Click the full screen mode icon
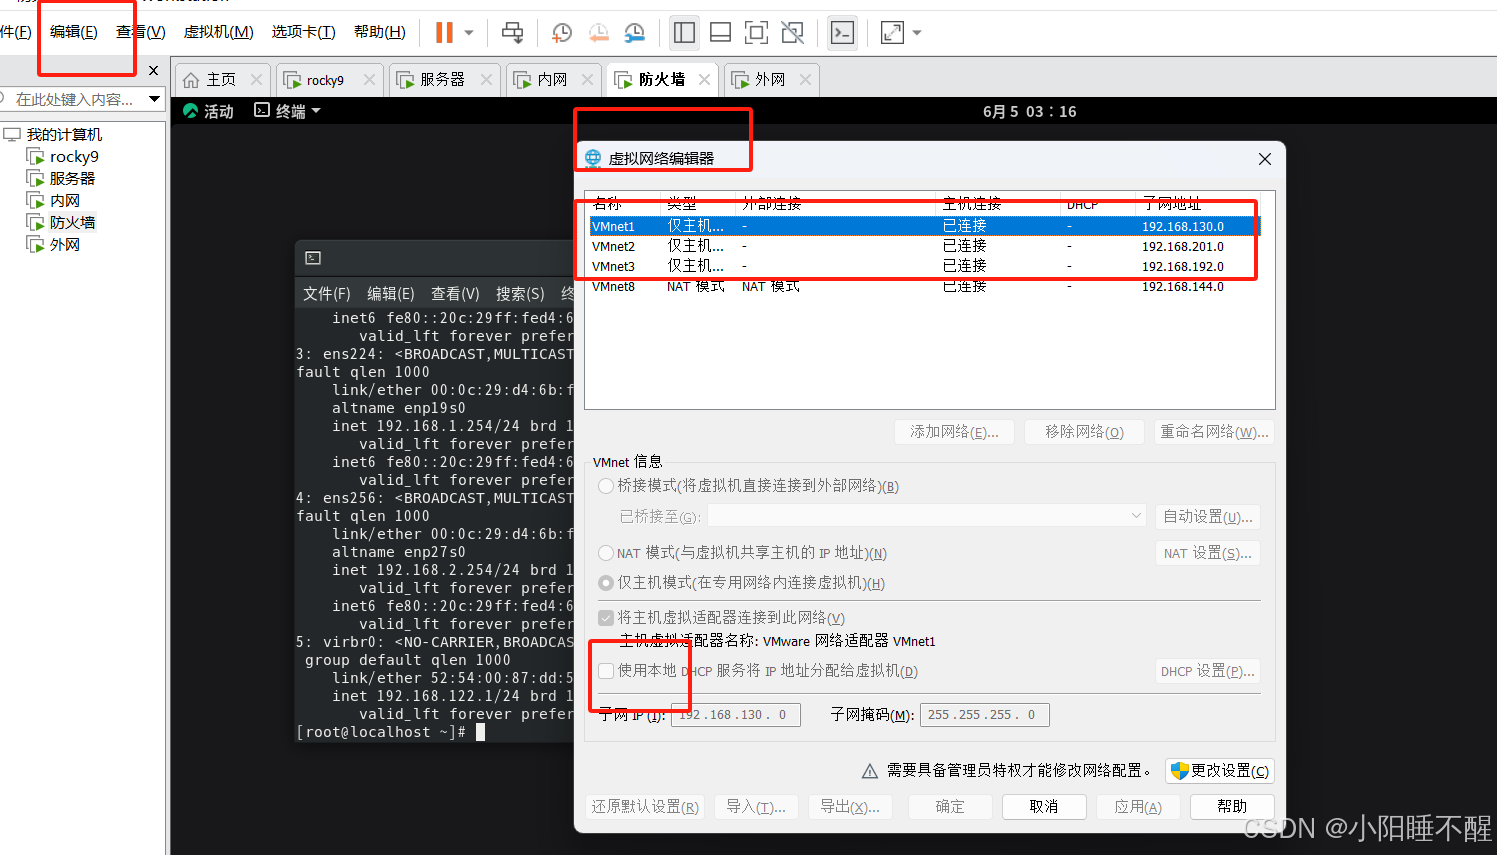 757,33
